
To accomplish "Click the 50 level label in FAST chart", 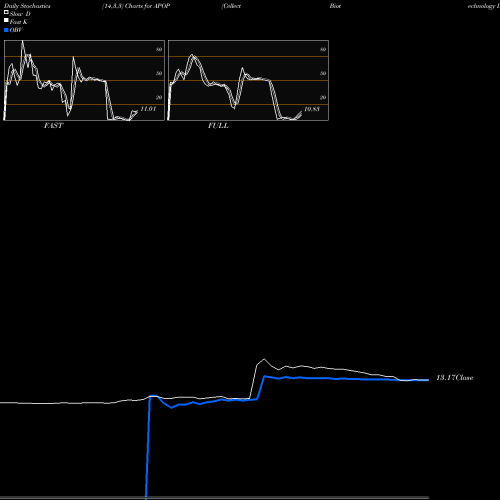I will pos(159,73).
